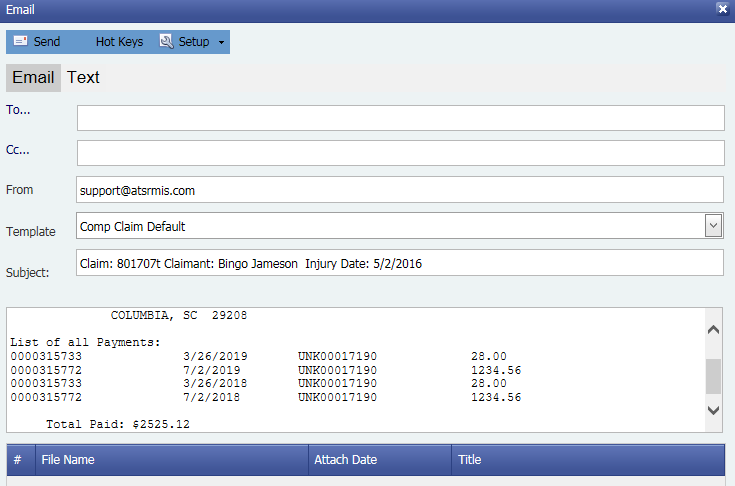
Task: Switch to the Text tab
Action: [83, 78]
